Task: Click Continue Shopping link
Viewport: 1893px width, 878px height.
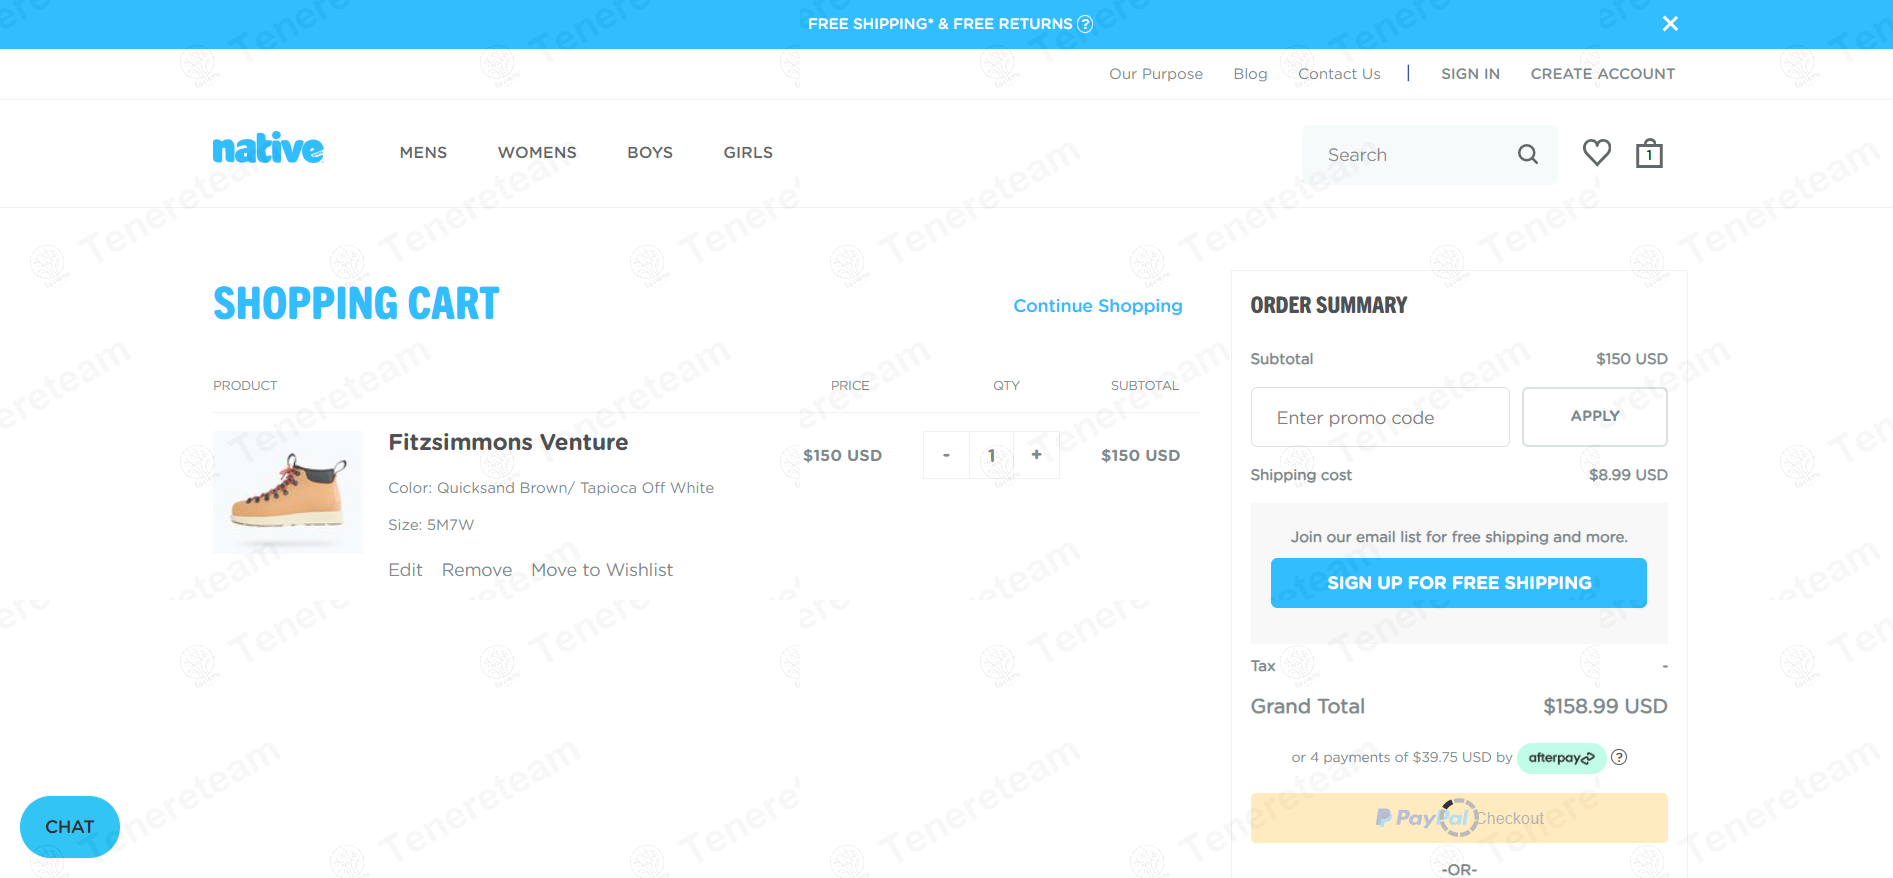Action: pyautogui.click(x=1097, y=306)
